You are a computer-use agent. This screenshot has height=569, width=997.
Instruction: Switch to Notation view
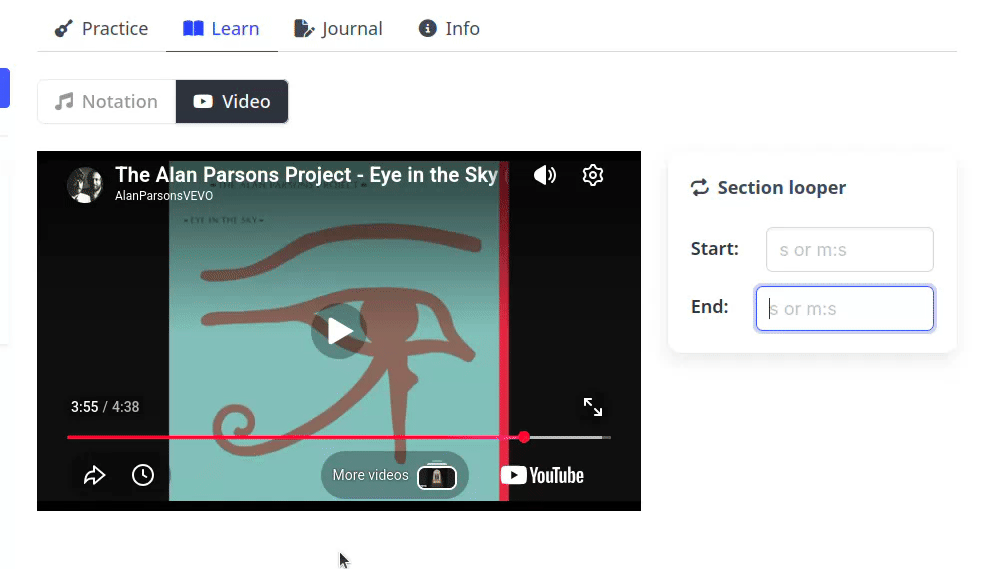(x=107, y=102)
